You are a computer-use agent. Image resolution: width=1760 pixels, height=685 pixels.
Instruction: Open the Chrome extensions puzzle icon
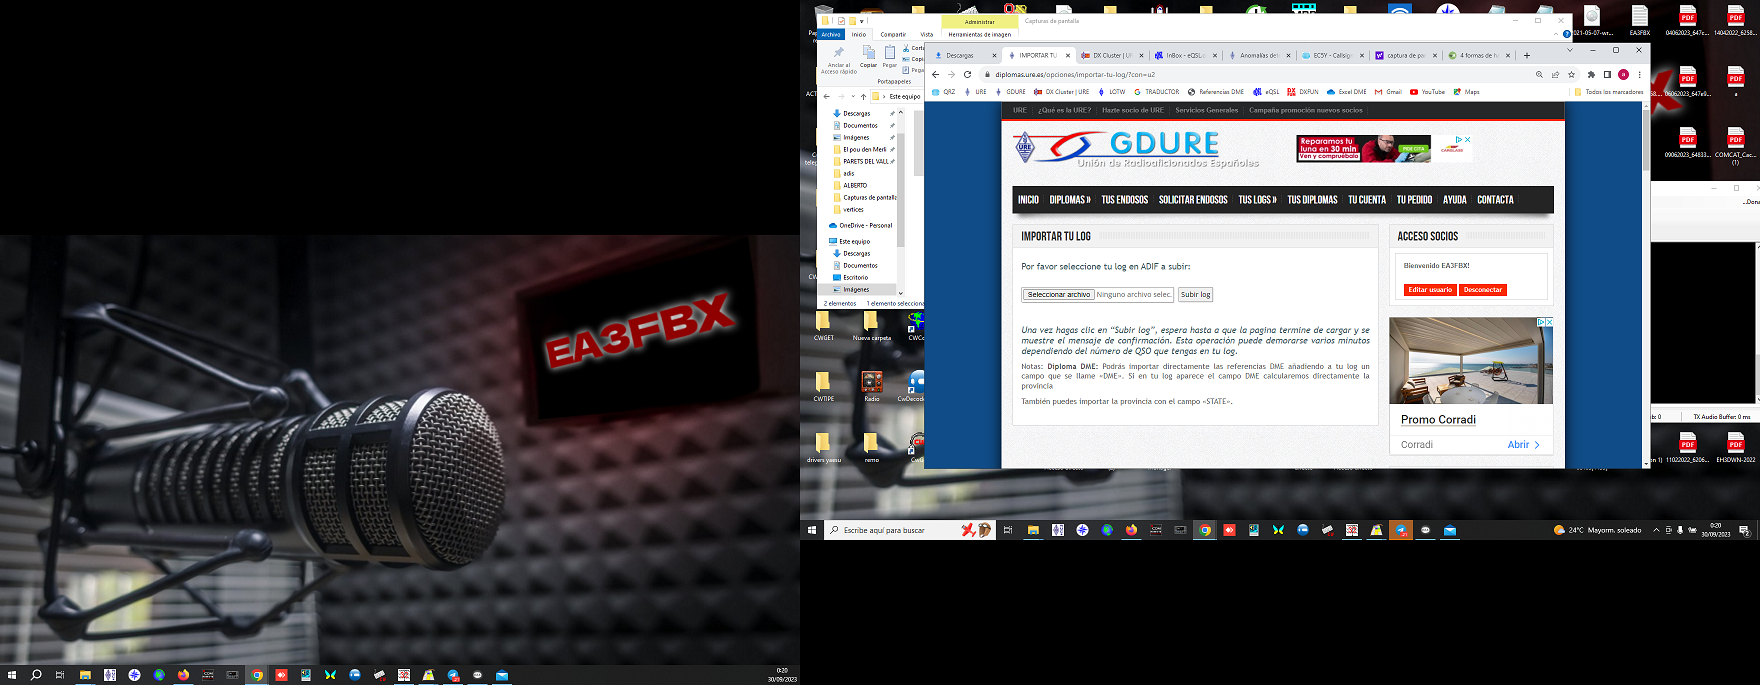click(x=1591, y=75)
